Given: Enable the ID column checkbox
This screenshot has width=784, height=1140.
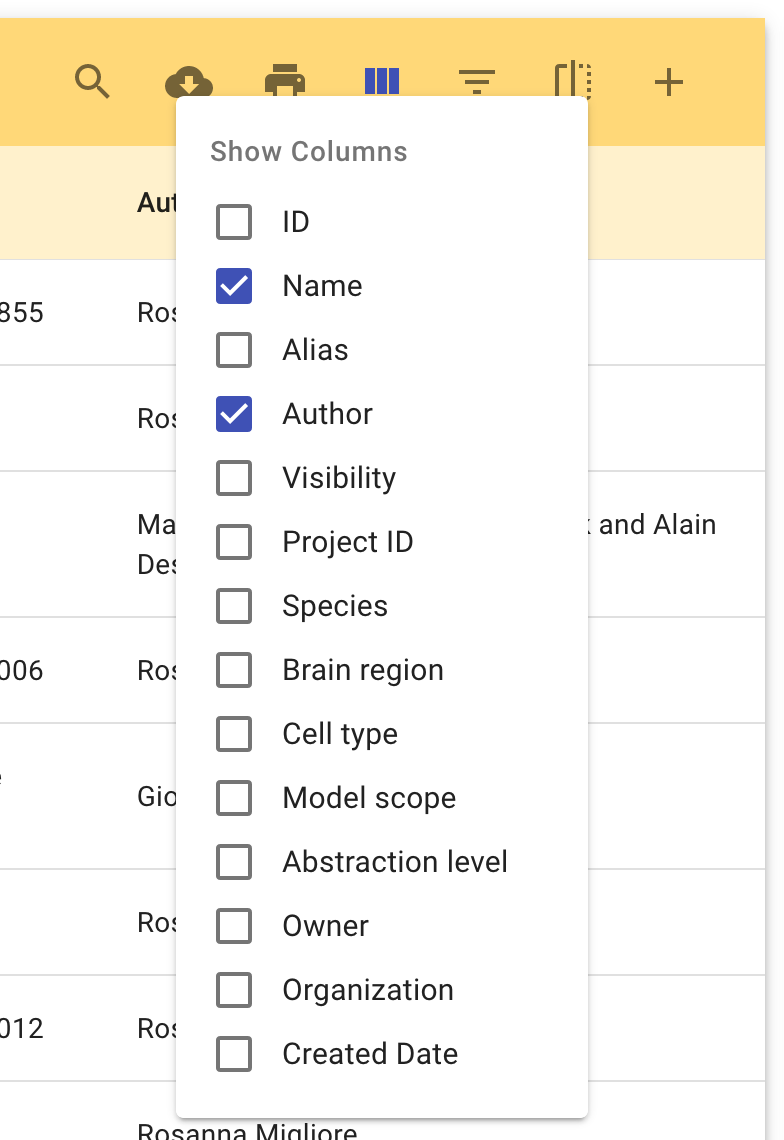Looking at the screenshot, I should coord(234,222).
